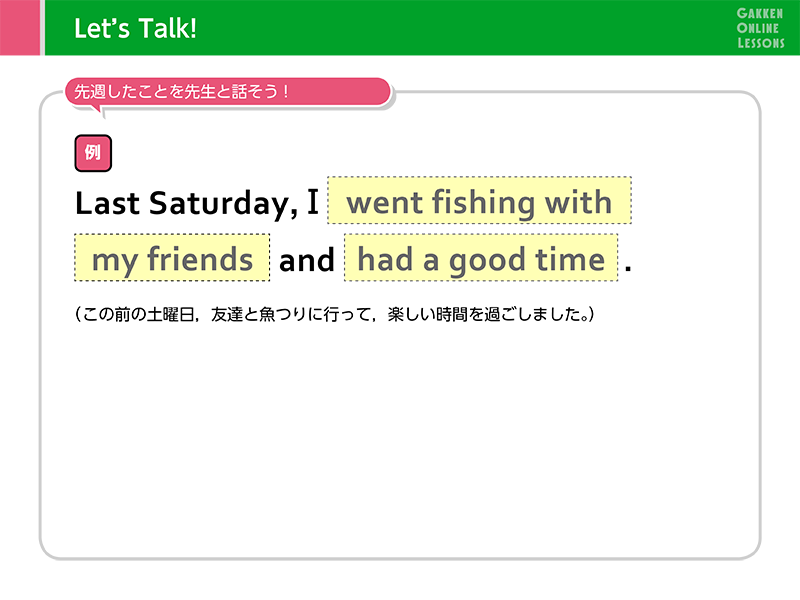Click the pronoun "I" before the first blank
800x600 pixels.
pos(312,203)
